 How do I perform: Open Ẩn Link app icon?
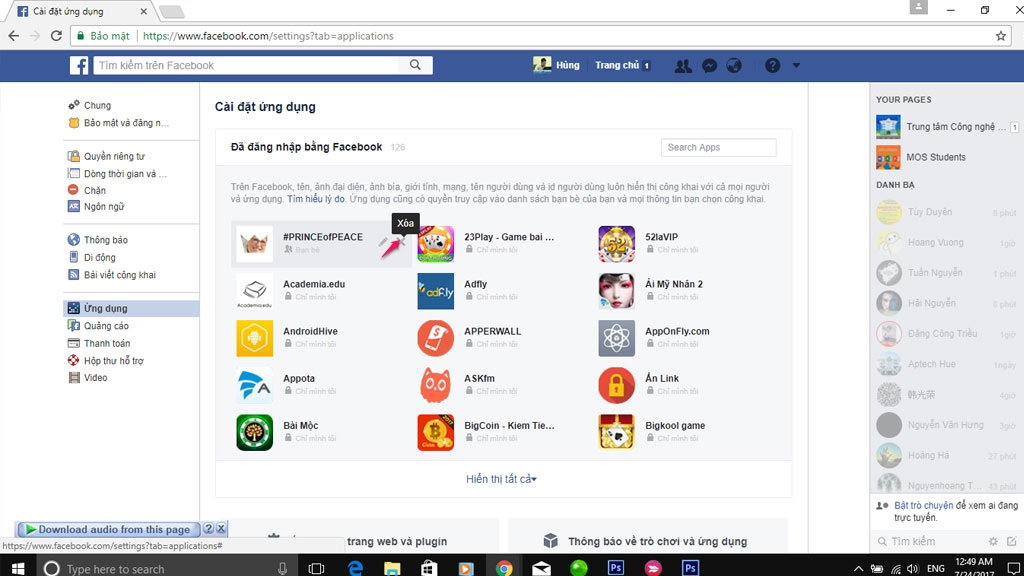click(x=616, y=385)
